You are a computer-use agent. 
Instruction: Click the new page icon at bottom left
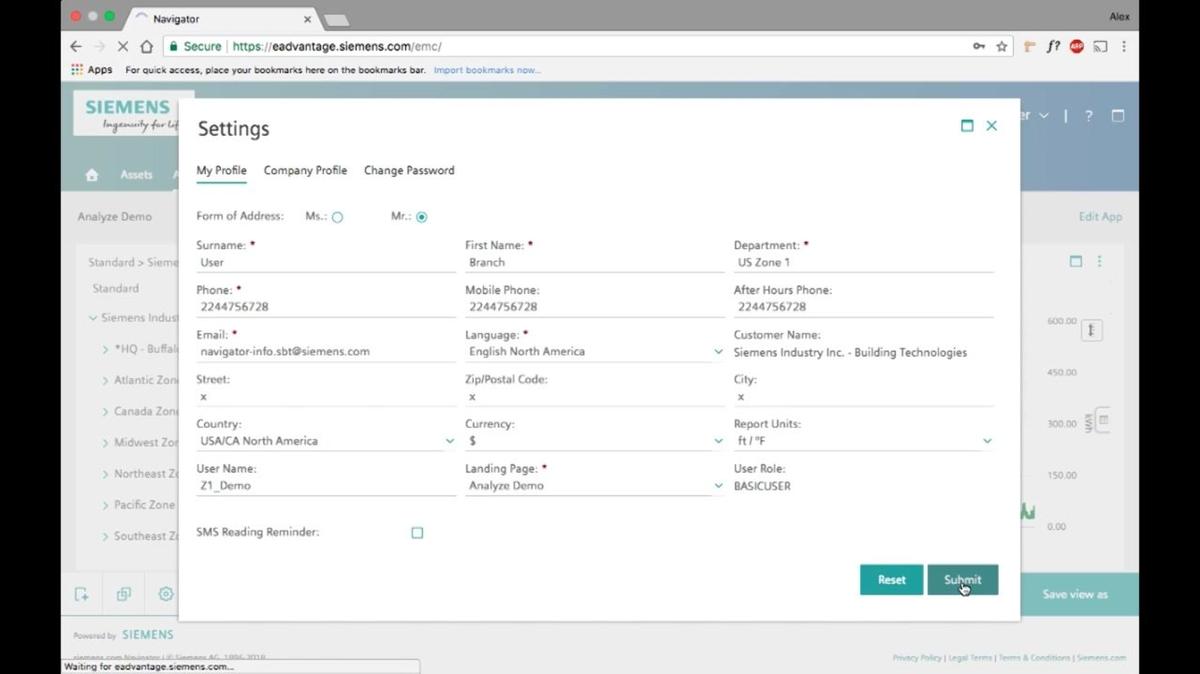(82, 594)
